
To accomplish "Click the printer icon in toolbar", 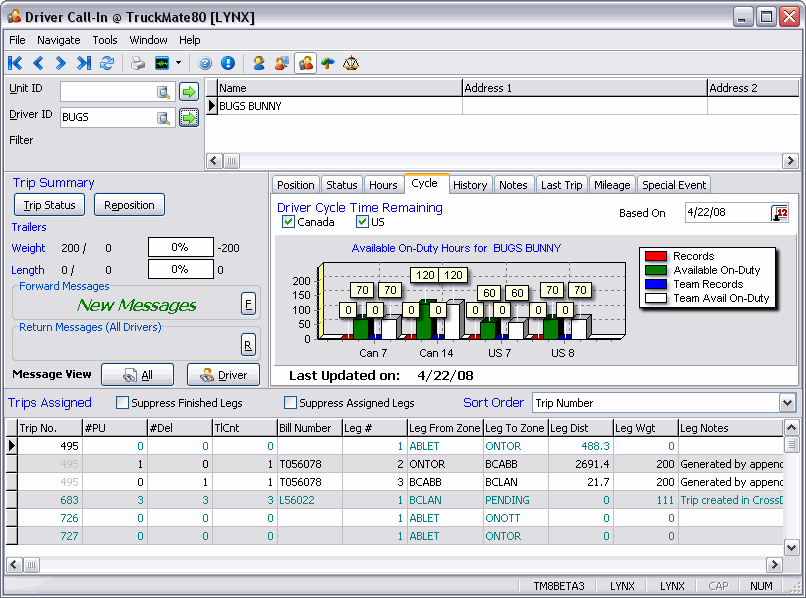I will point(137,63).
